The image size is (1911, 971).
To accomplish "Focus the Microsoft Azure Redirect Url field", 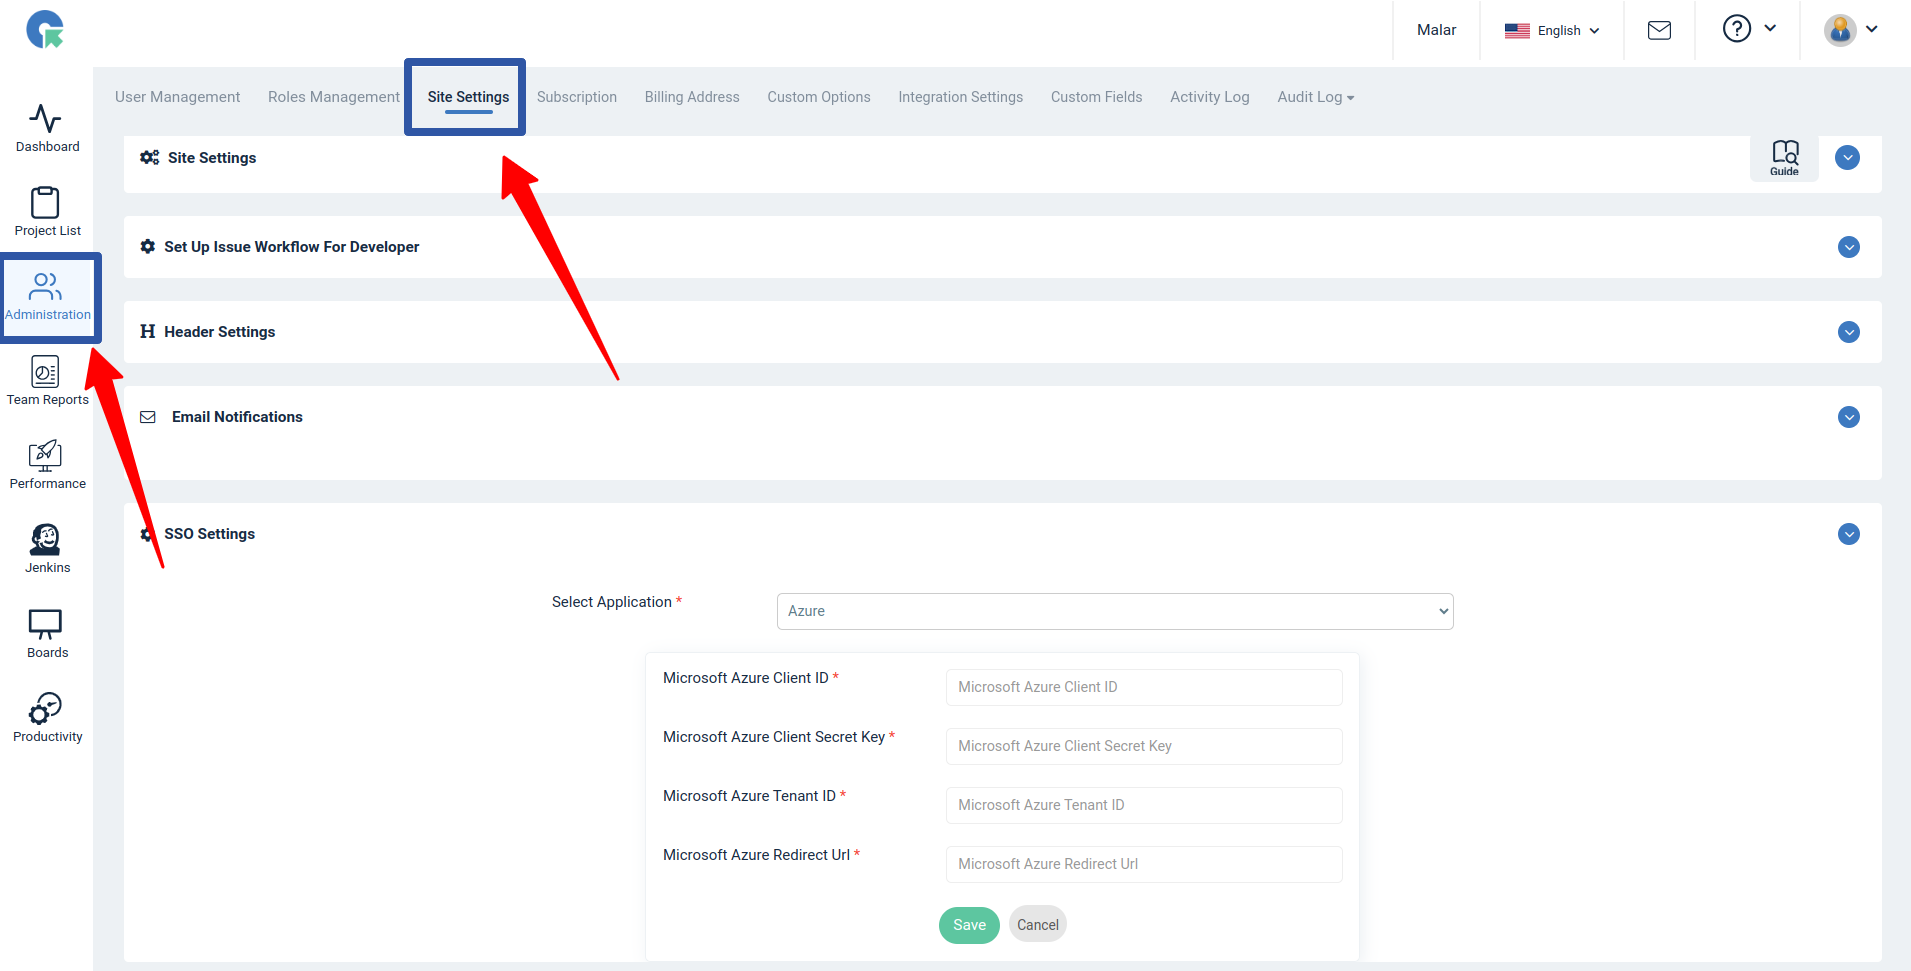I will [x=1144, y=864].
